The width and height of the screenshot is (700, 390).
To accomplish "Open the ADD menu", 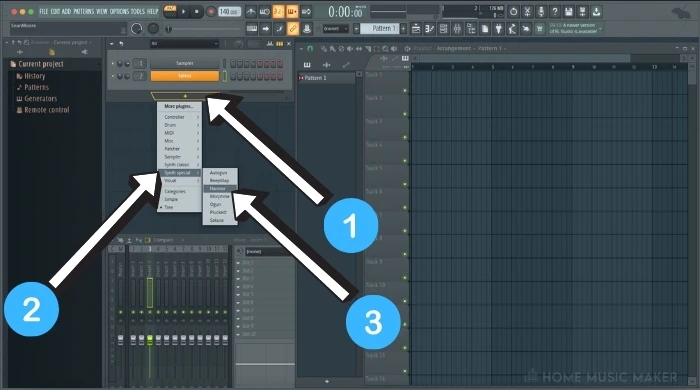I will click(66, 11).
